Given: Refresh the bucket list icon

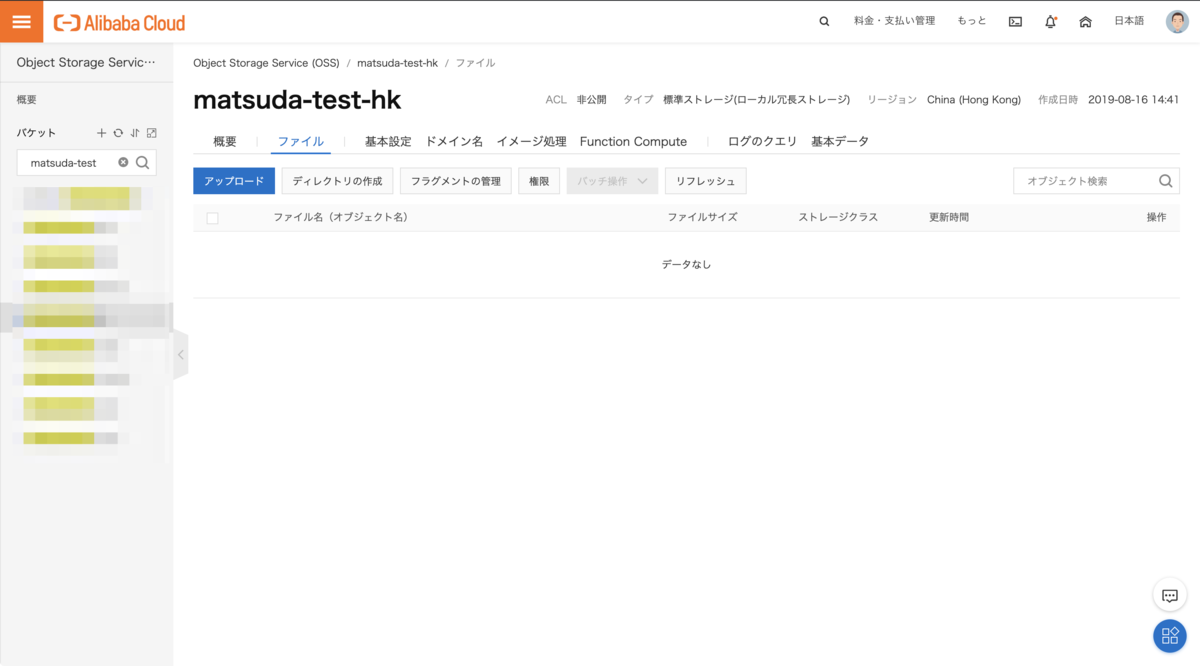Looking at the screenshot, I should point(118,133).
